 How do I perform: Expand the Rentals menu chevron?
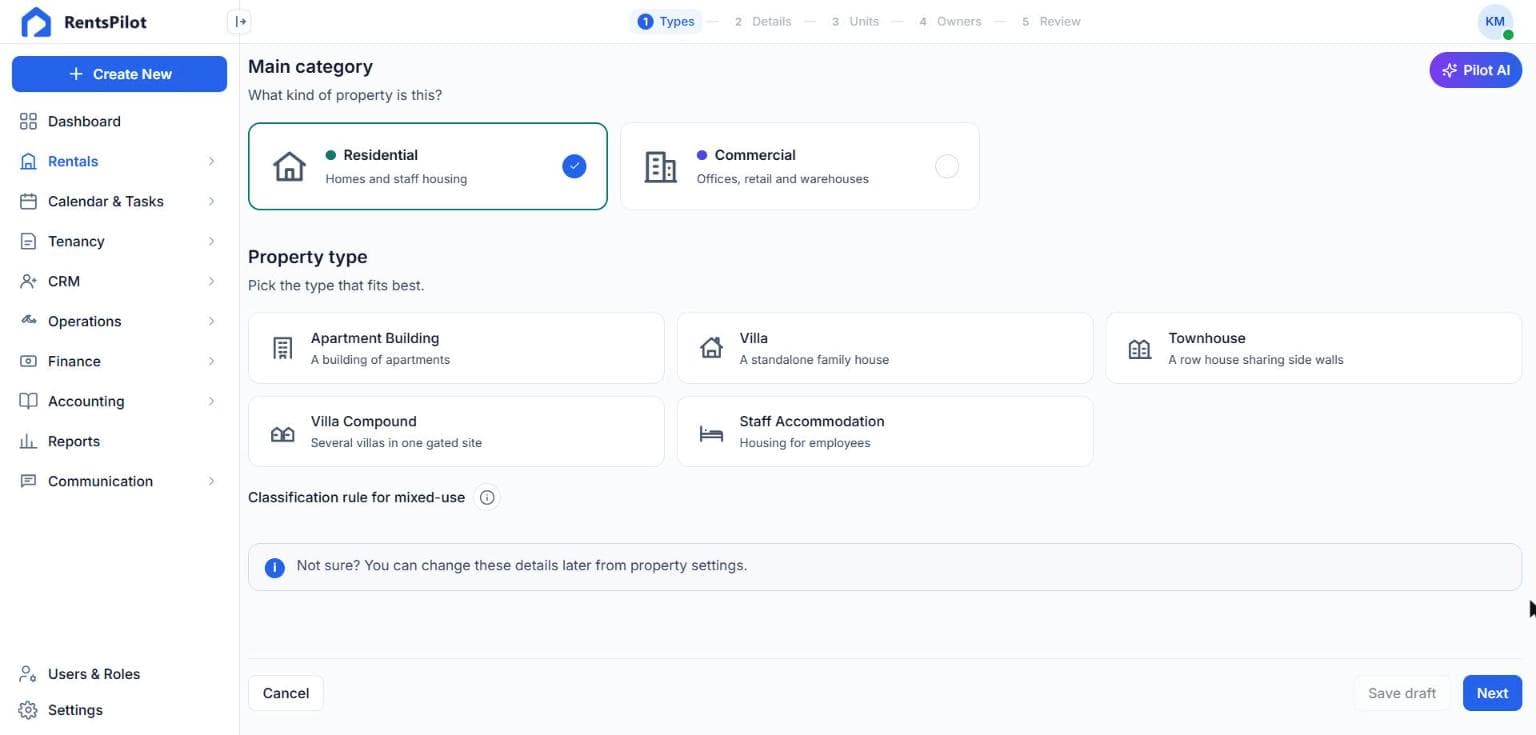point(211,161)
